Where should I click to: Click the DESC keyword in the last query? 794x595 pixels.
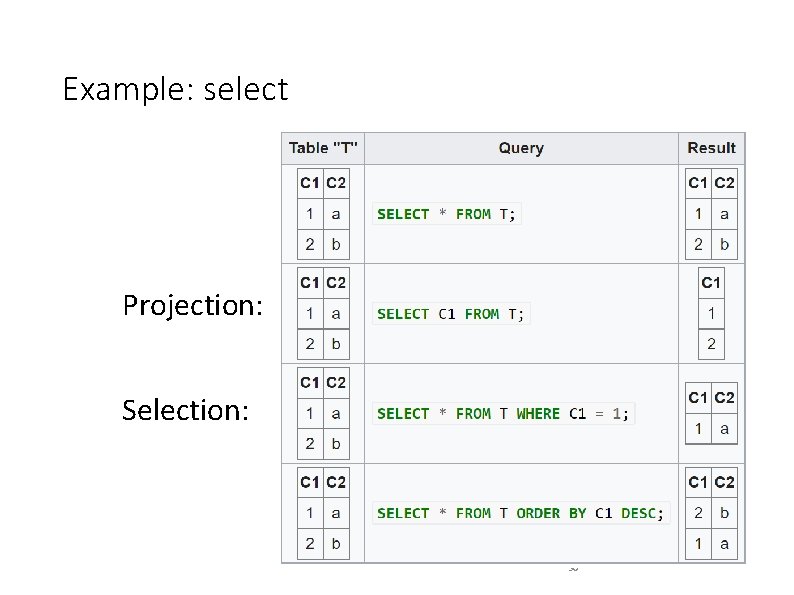(638, 513)
